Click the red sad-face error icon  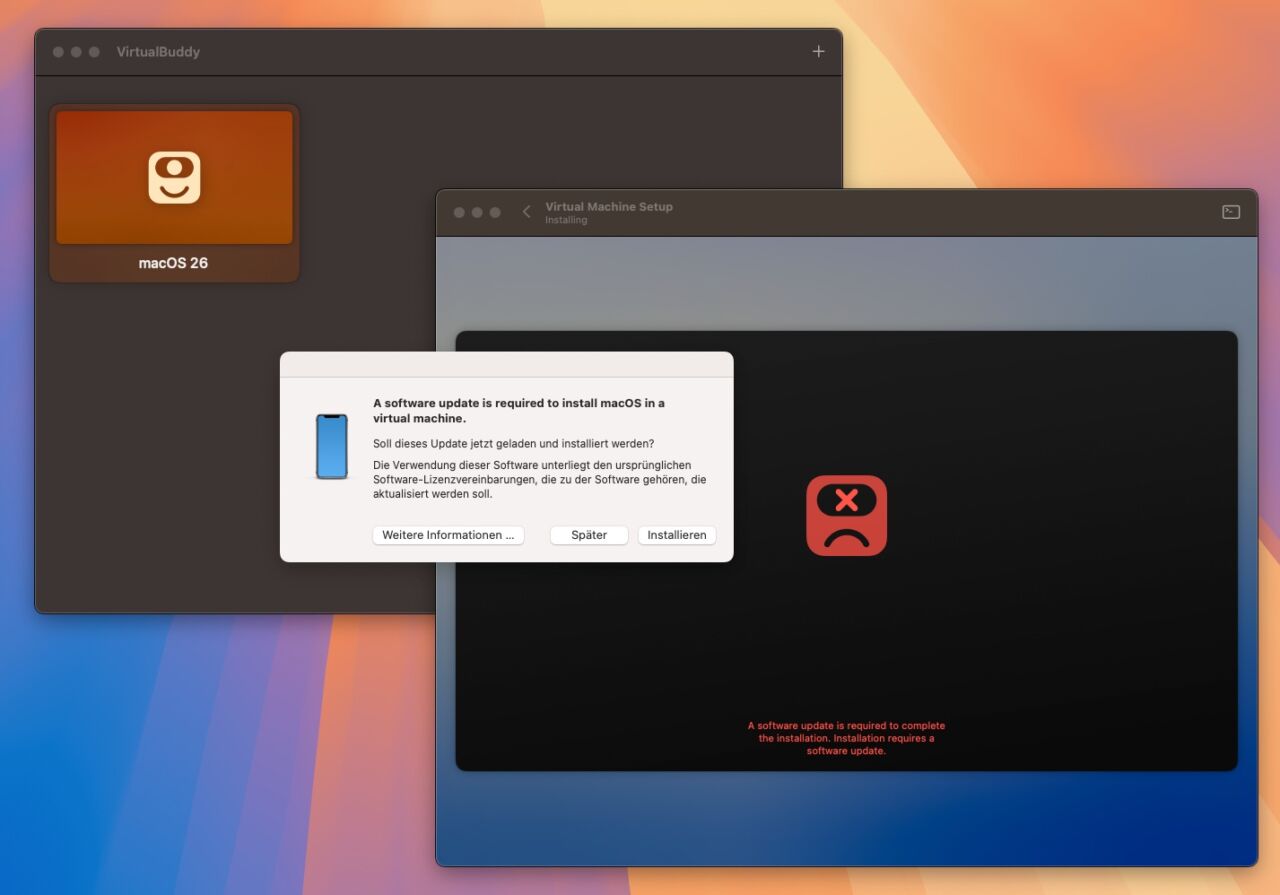coord(846,515)
